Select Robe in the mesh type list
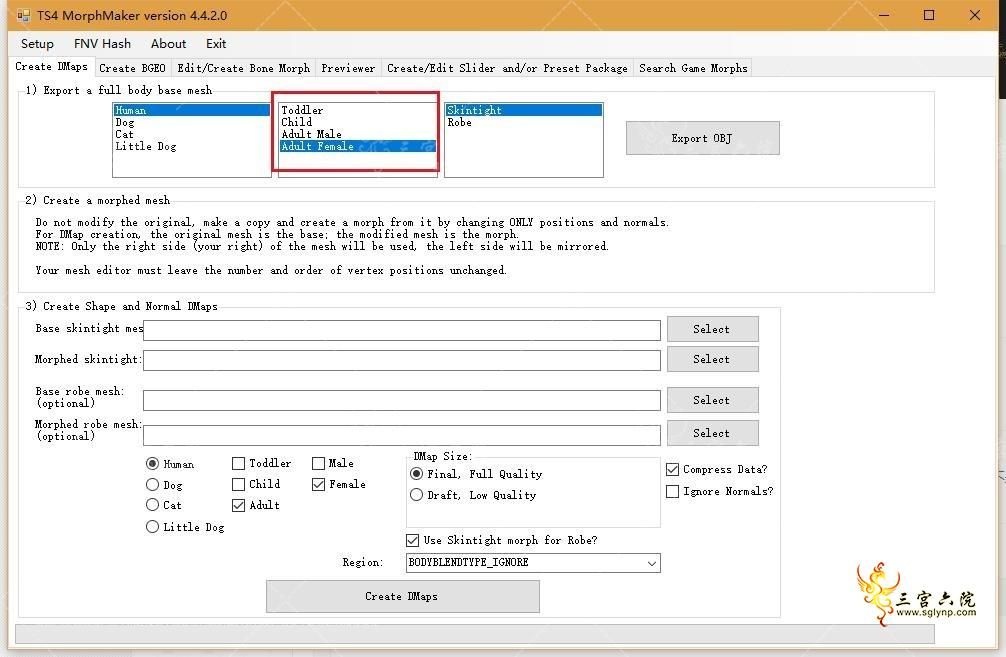1006x657 pixels. [x=524, y=123]
